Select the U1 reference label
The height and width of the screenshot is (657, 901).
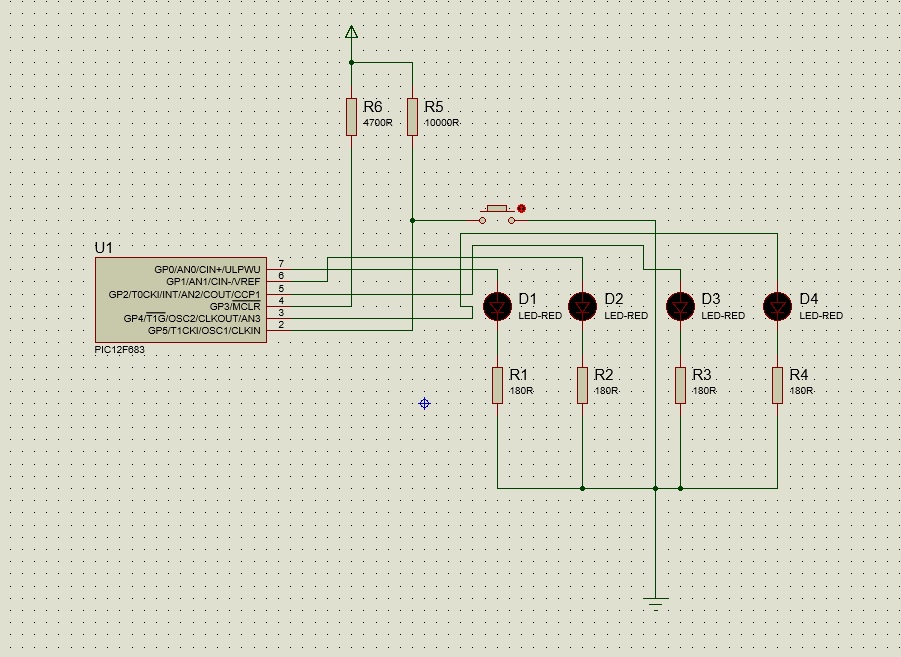click(x=104, y=247)
